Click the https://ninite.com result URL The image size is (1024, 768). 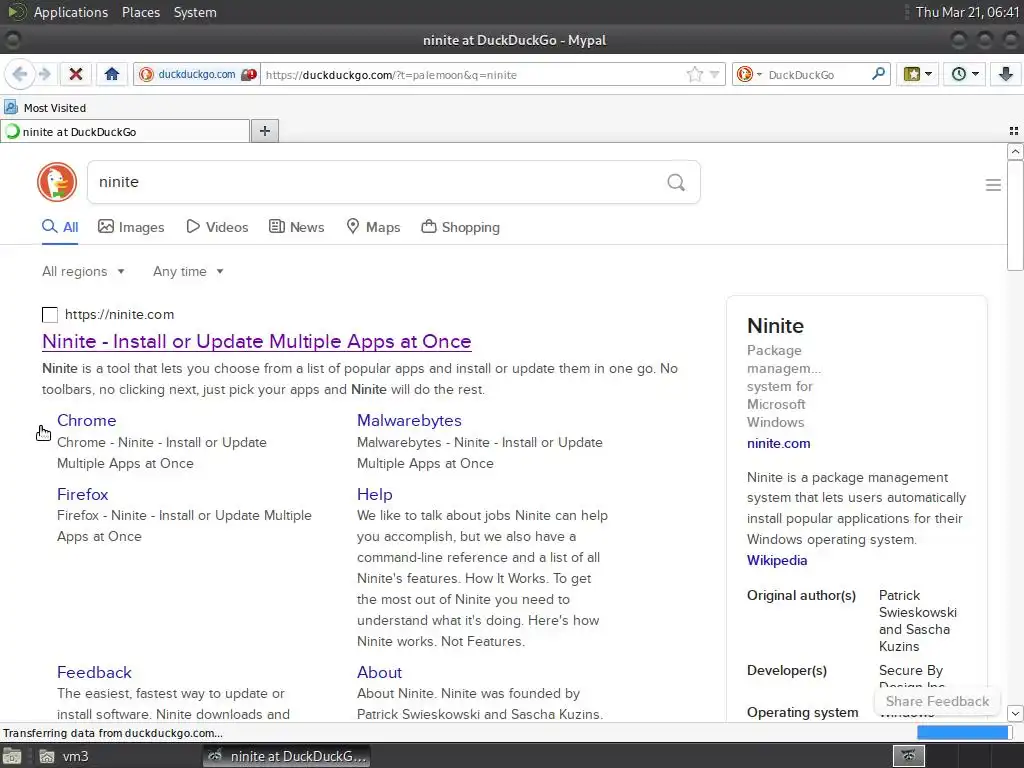120,314
